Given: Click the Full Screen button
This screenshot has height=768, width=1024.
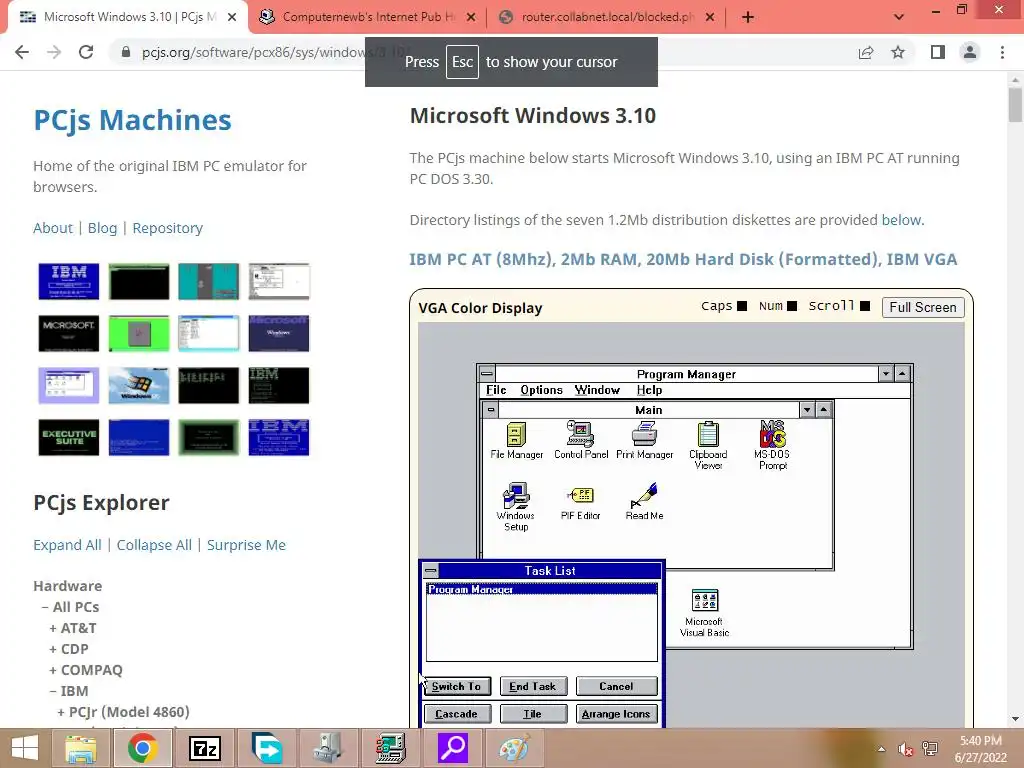Looking at the screenshot, I should [923, 307].
